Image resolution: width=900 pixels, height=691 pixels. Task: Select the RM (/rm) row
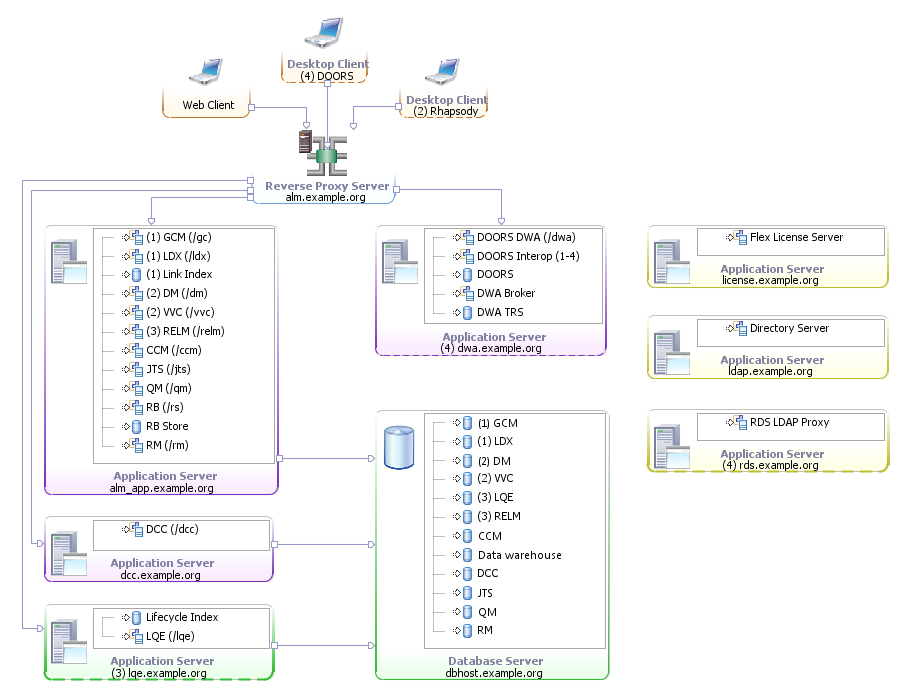coord(155,445)
